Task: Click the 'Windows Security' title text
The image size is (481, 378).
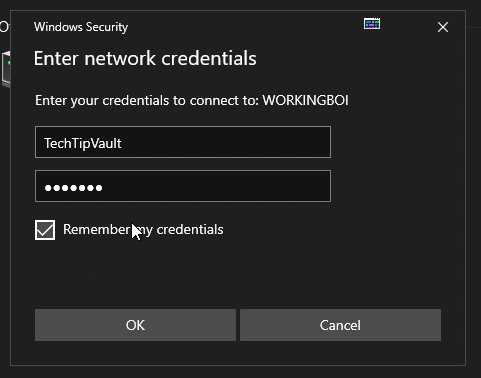Action: click(x=81, y=27)
